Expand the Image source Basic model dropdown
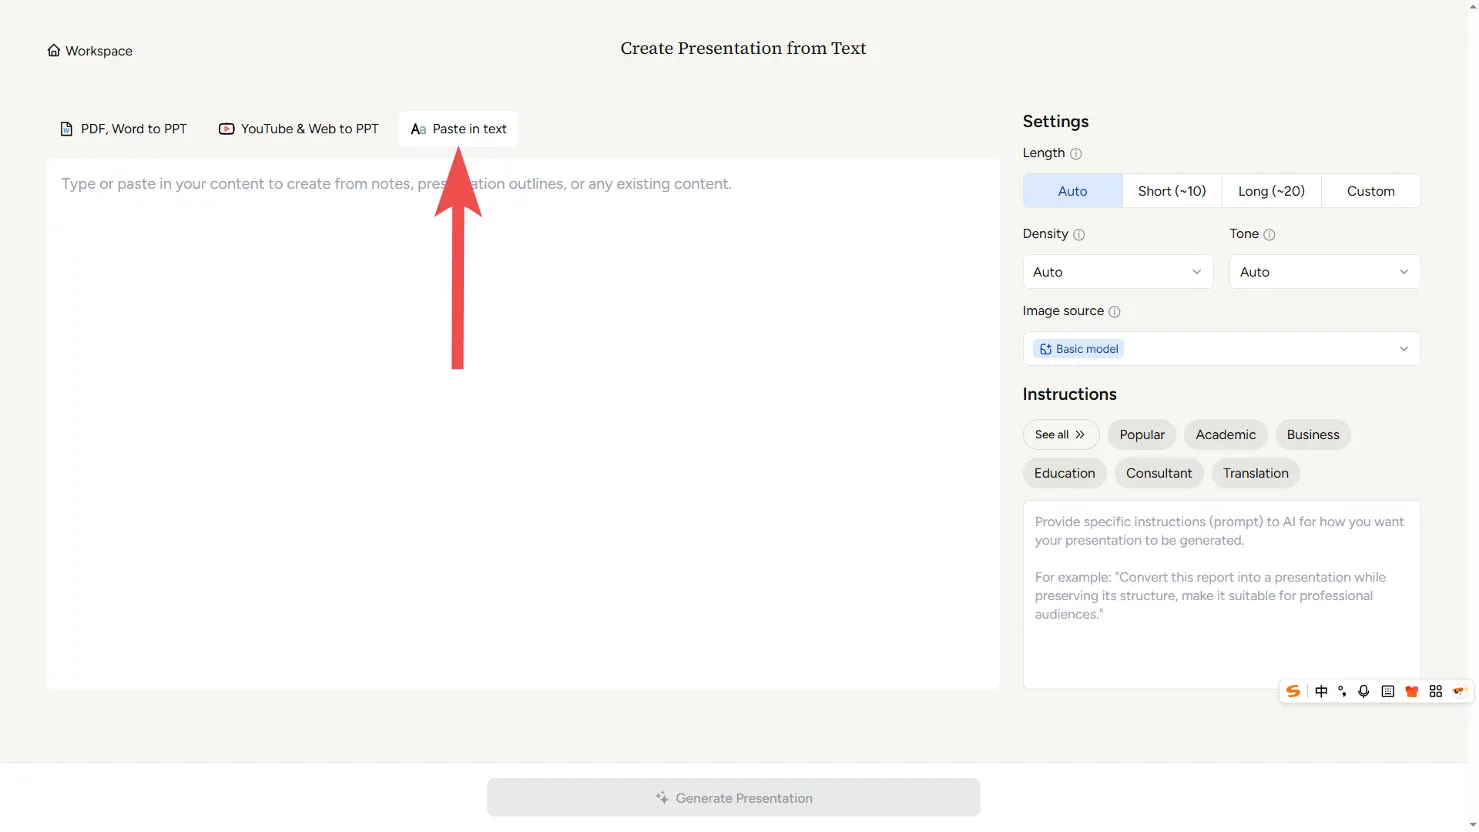Image resolution: width=1479 pixels, height=832 pixels. pos(1221,349)
